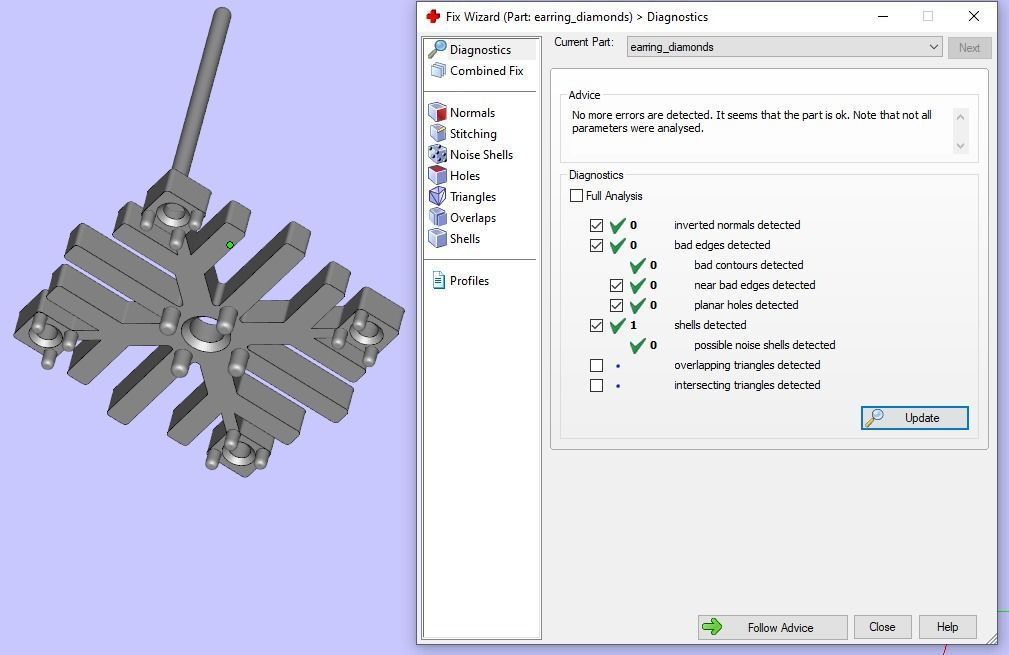Viewport: 1009px width, 655px height.
Task: Uncheck planar holes detected checkbox
Action: 616,305
